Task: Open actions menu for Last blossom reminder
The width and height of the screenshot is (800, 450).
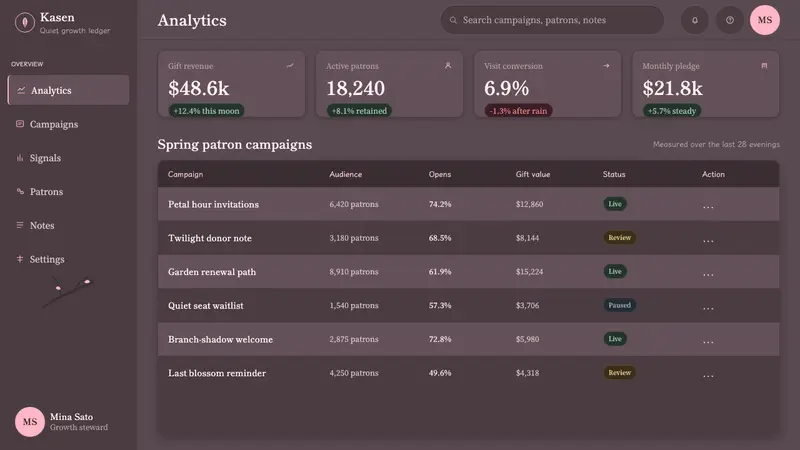Action: coord(708,374)
